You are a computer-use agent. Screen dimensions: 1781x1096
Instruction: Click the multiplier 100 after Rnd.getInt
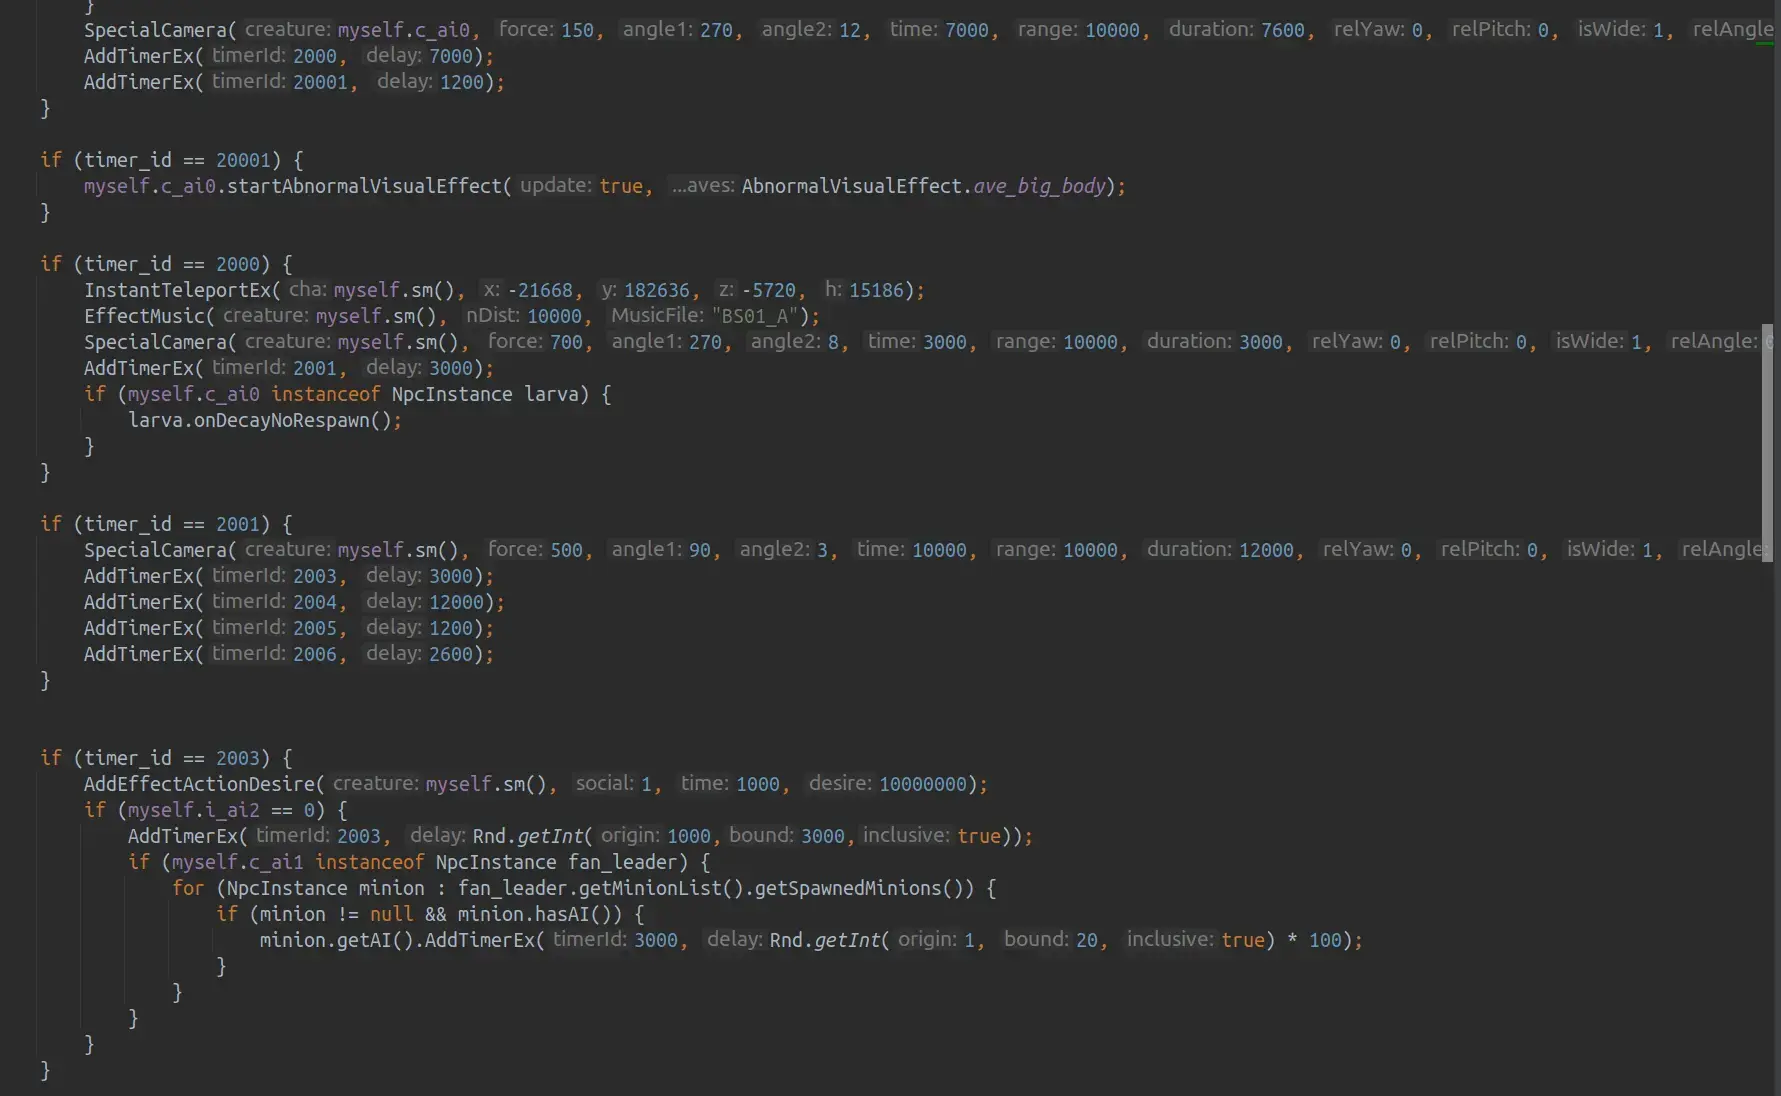point(1325,940)
